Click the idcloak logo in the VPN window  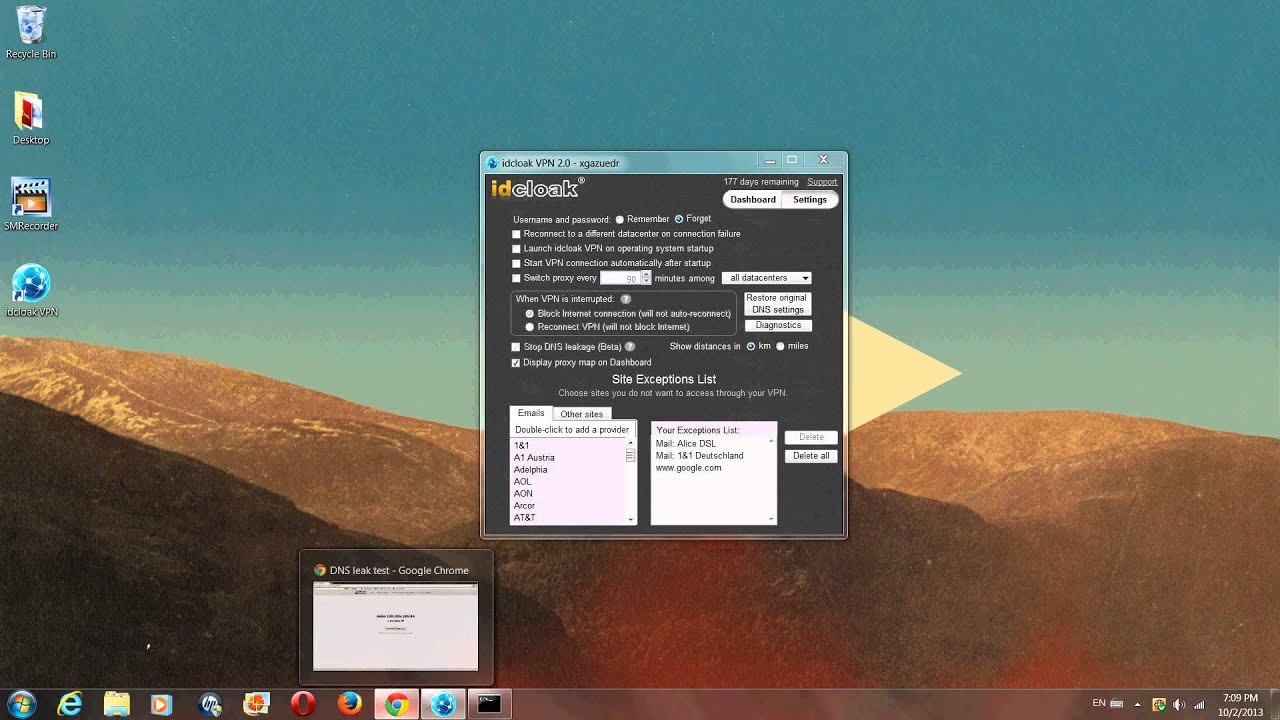(x=537, y=188)
